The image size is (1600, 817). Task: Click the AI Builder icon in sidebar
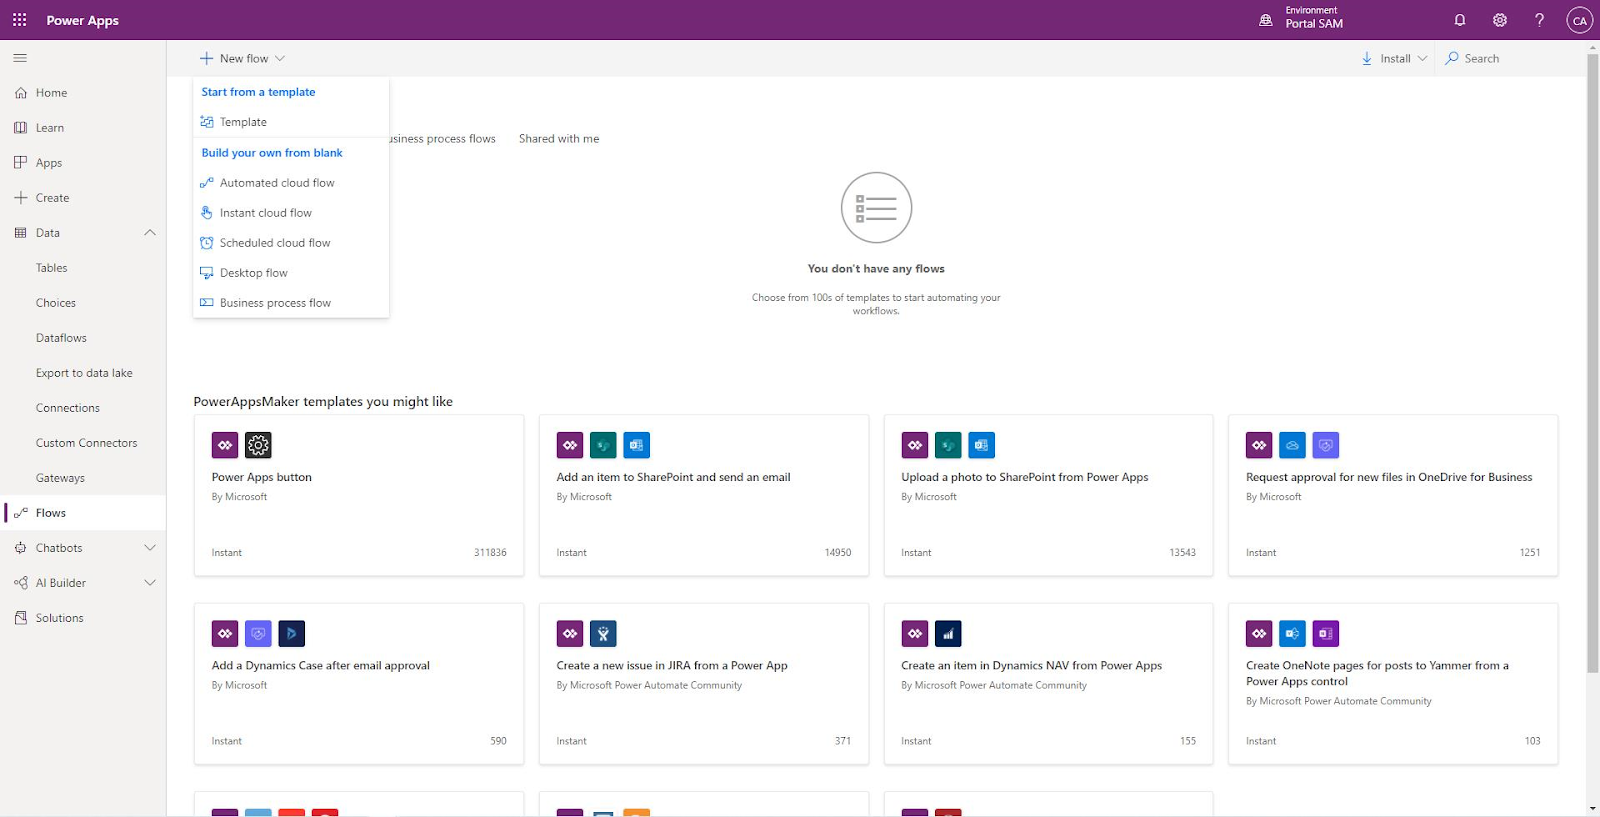click(21, 583)
